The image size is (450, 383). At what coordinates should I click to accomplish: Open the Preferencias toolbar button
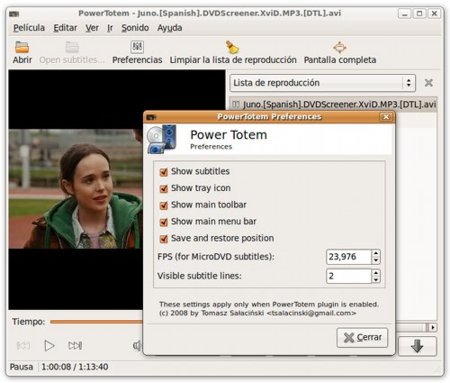point(137,52)
